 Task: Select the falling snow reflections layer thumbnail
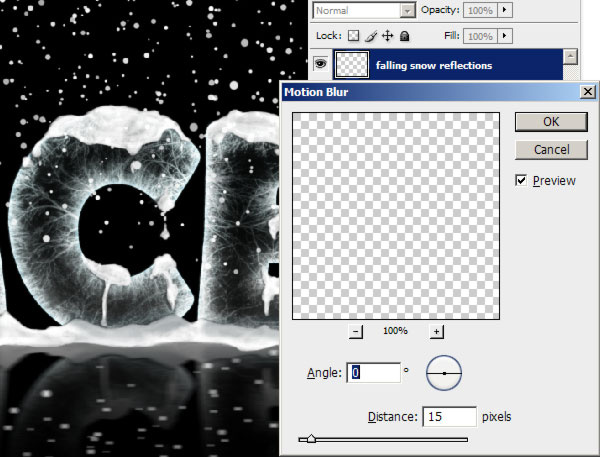pyautogui.click(x=351, y=66)
